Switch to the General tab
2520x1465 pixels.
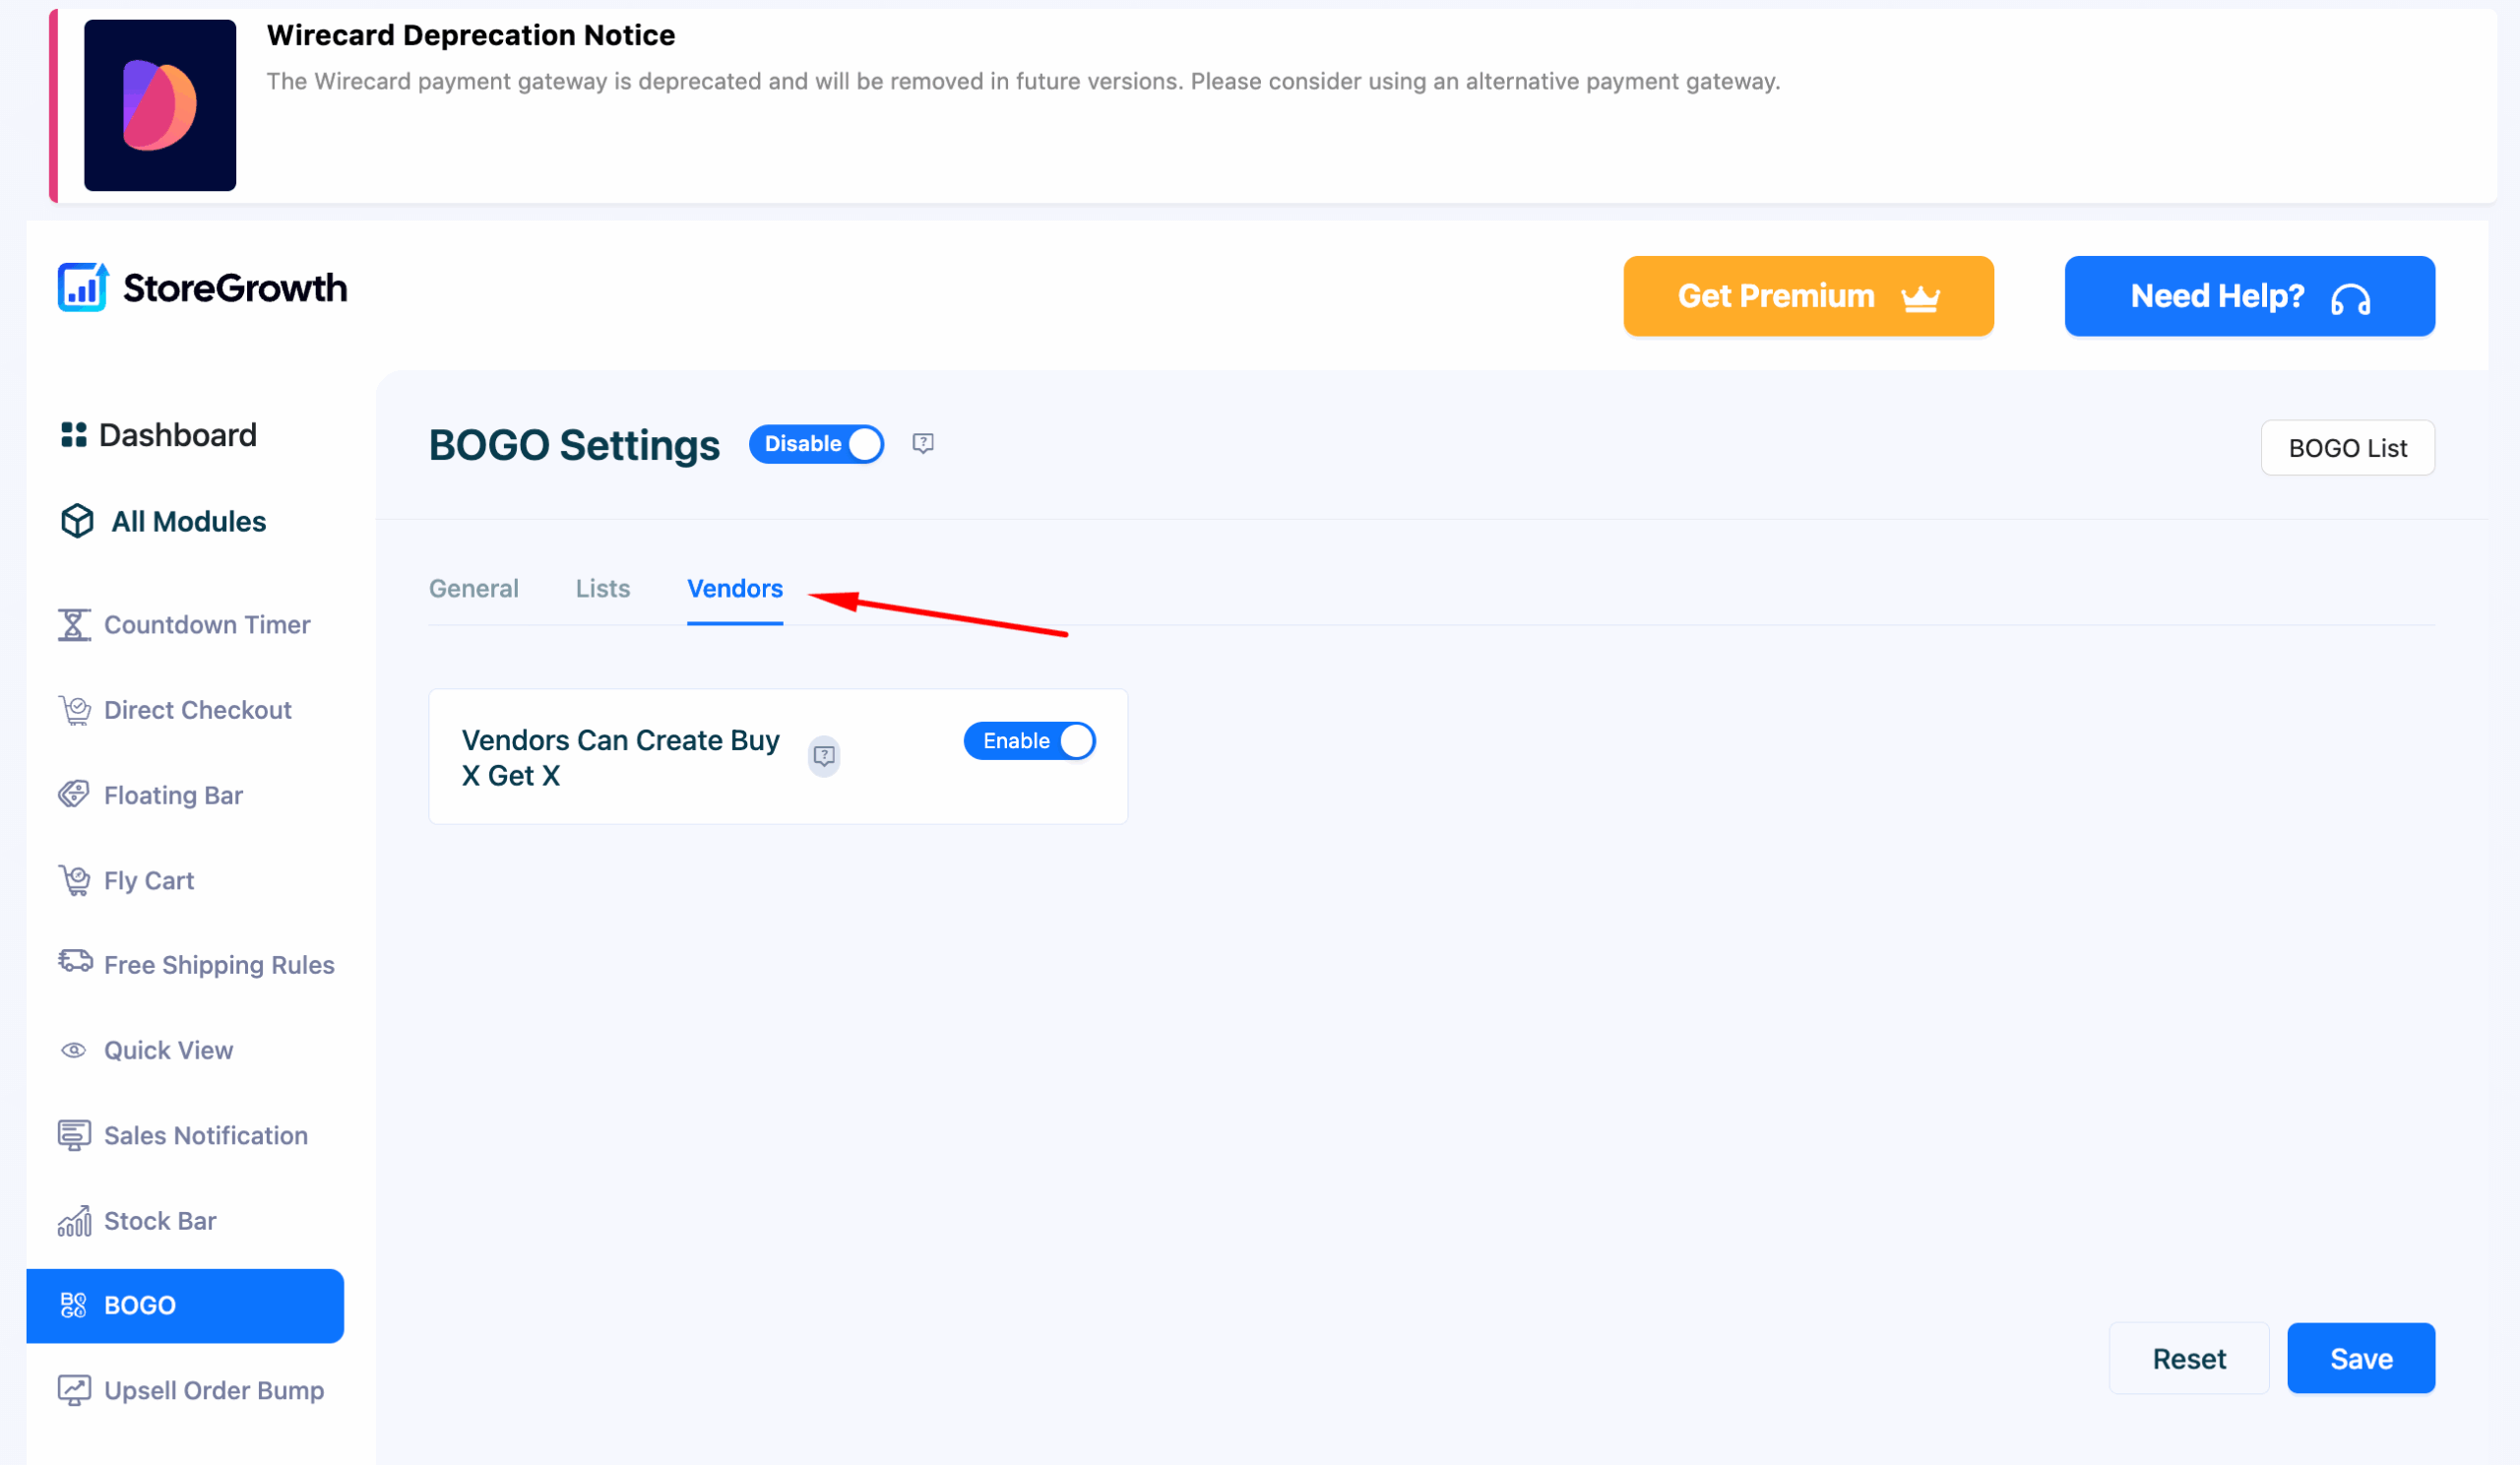point(474,589)
